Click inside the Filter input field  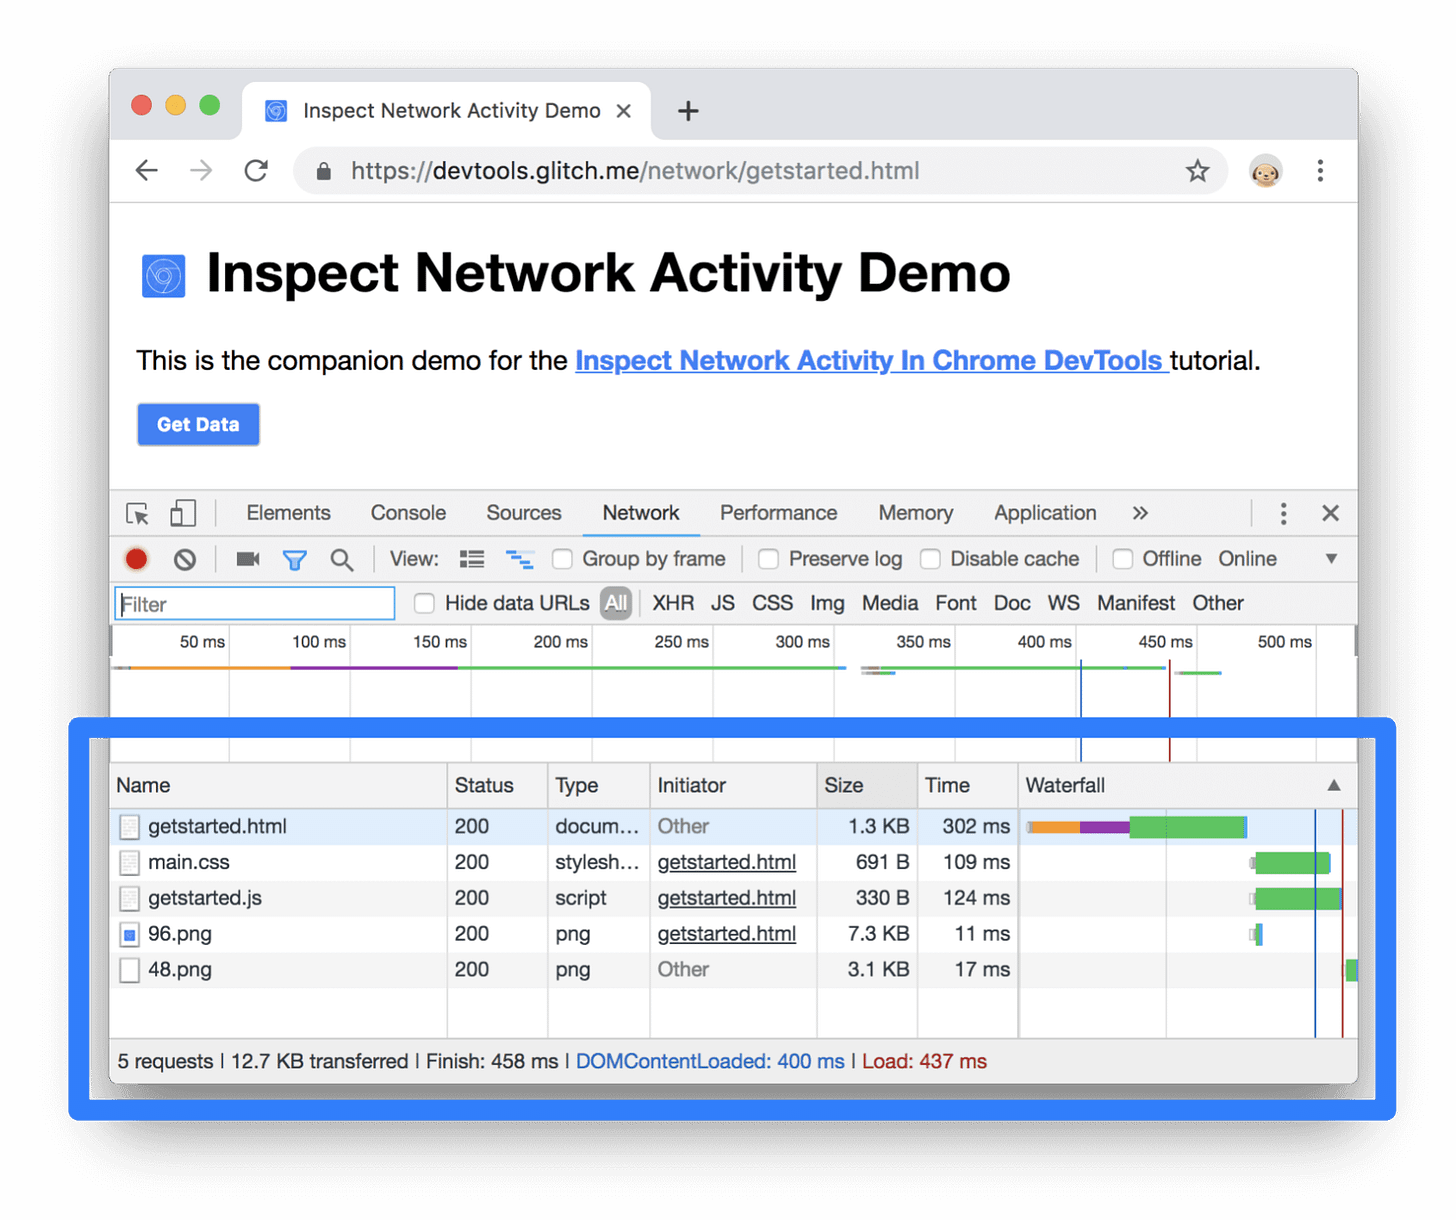(x=253, y=603)
